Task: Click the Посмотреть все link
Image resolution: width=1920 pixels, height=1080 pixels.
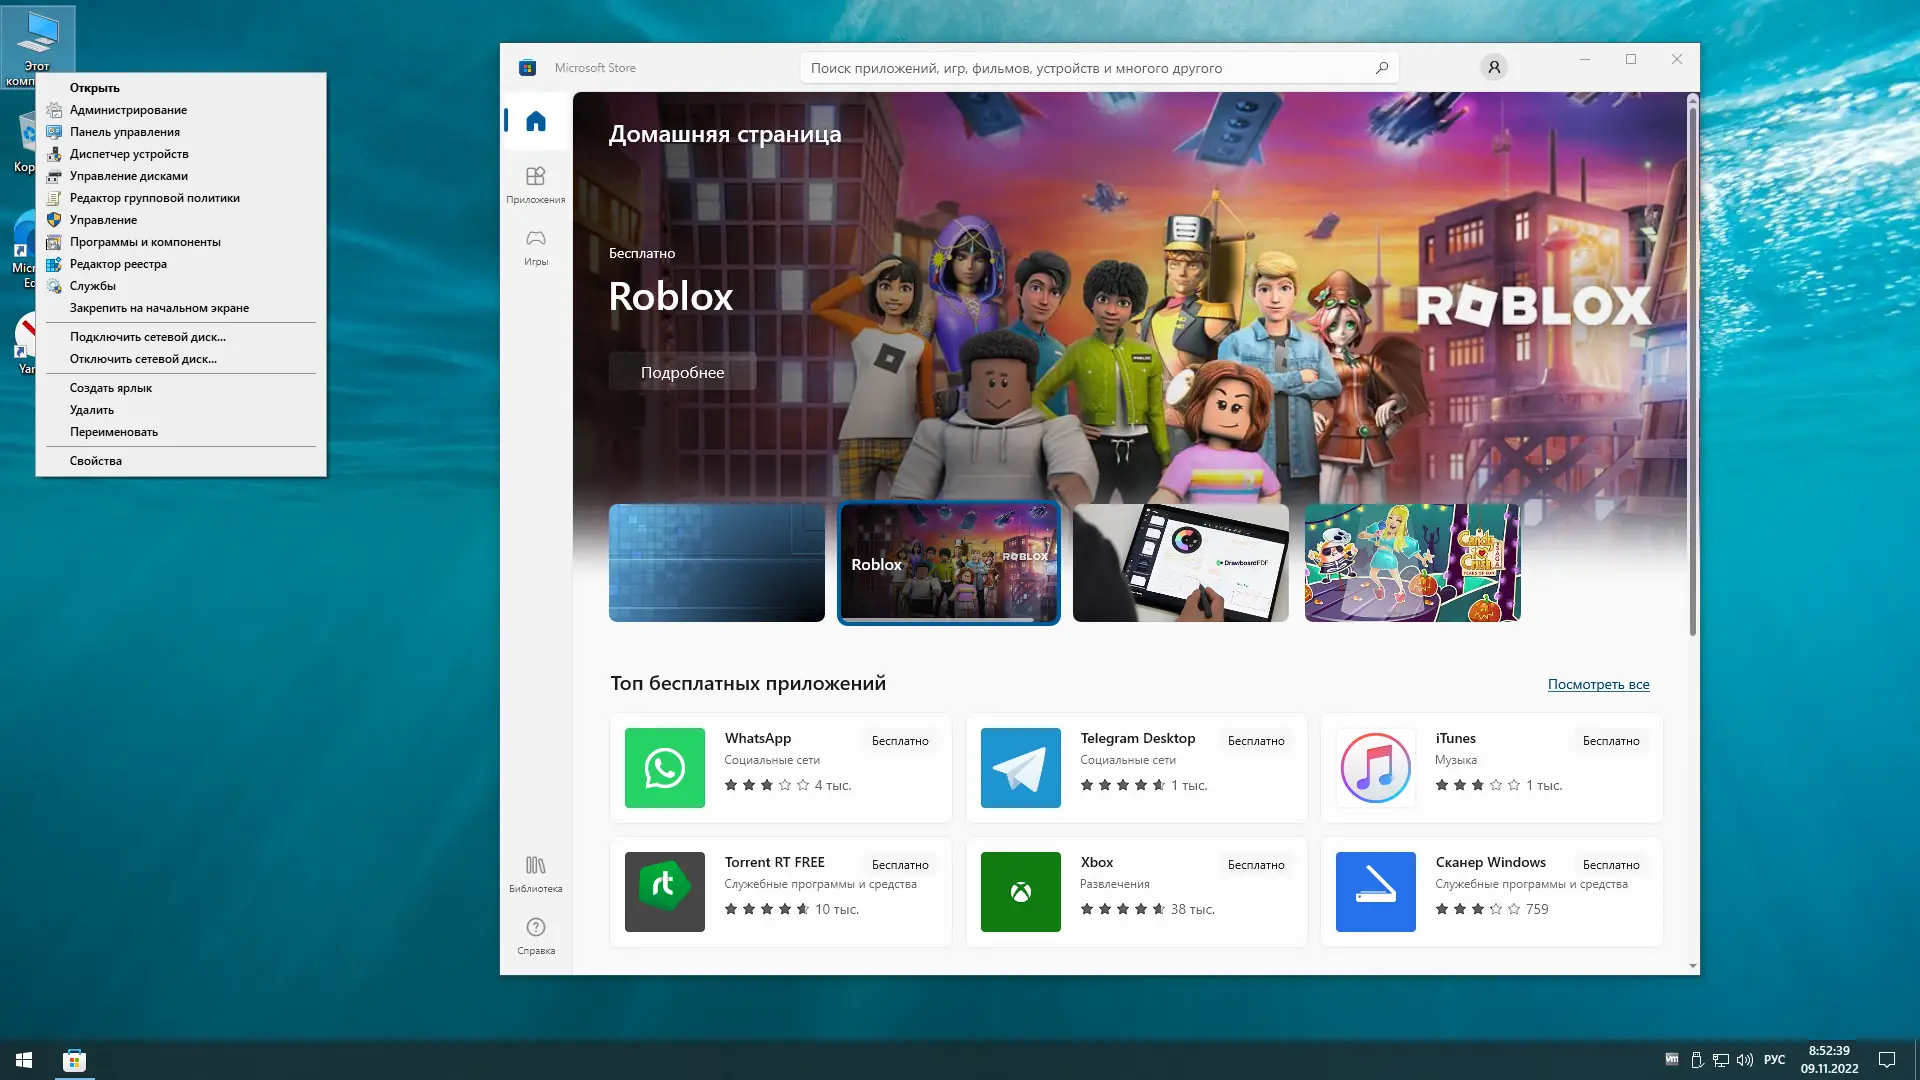Action: (1598, 684)
